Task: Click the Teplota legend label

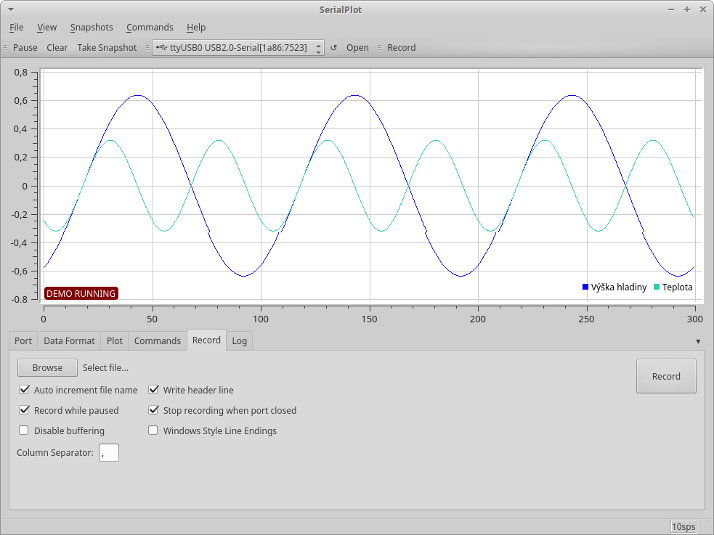Action: pos(677,287)
